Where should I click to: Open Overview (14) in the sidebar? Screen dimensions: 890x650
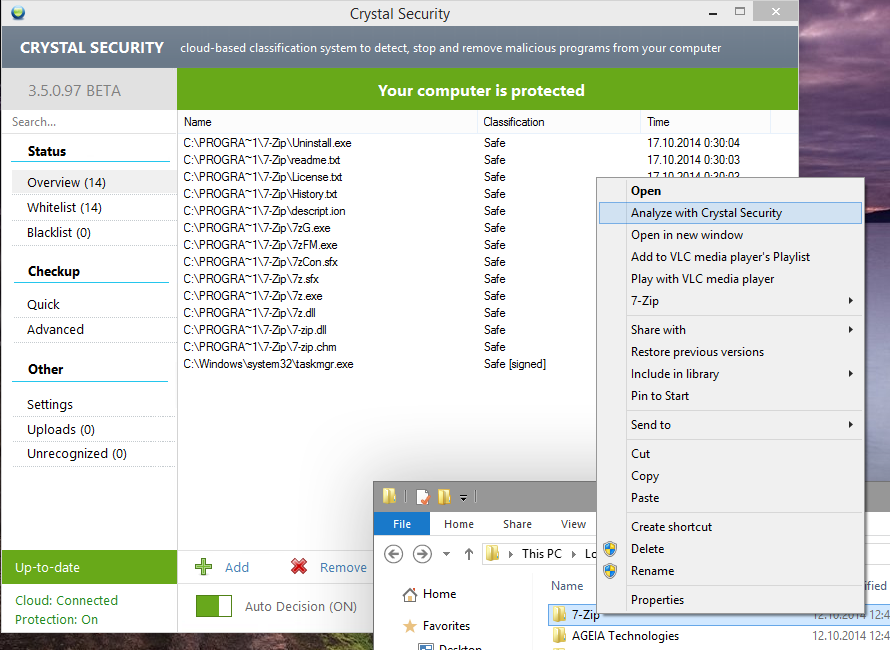click(x=94, y=182)
